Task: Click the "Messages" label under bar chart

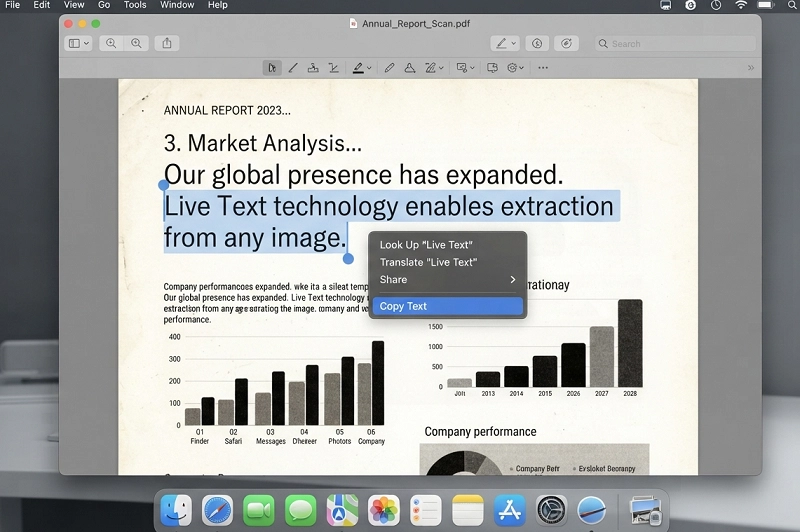Action: (270, 441)
